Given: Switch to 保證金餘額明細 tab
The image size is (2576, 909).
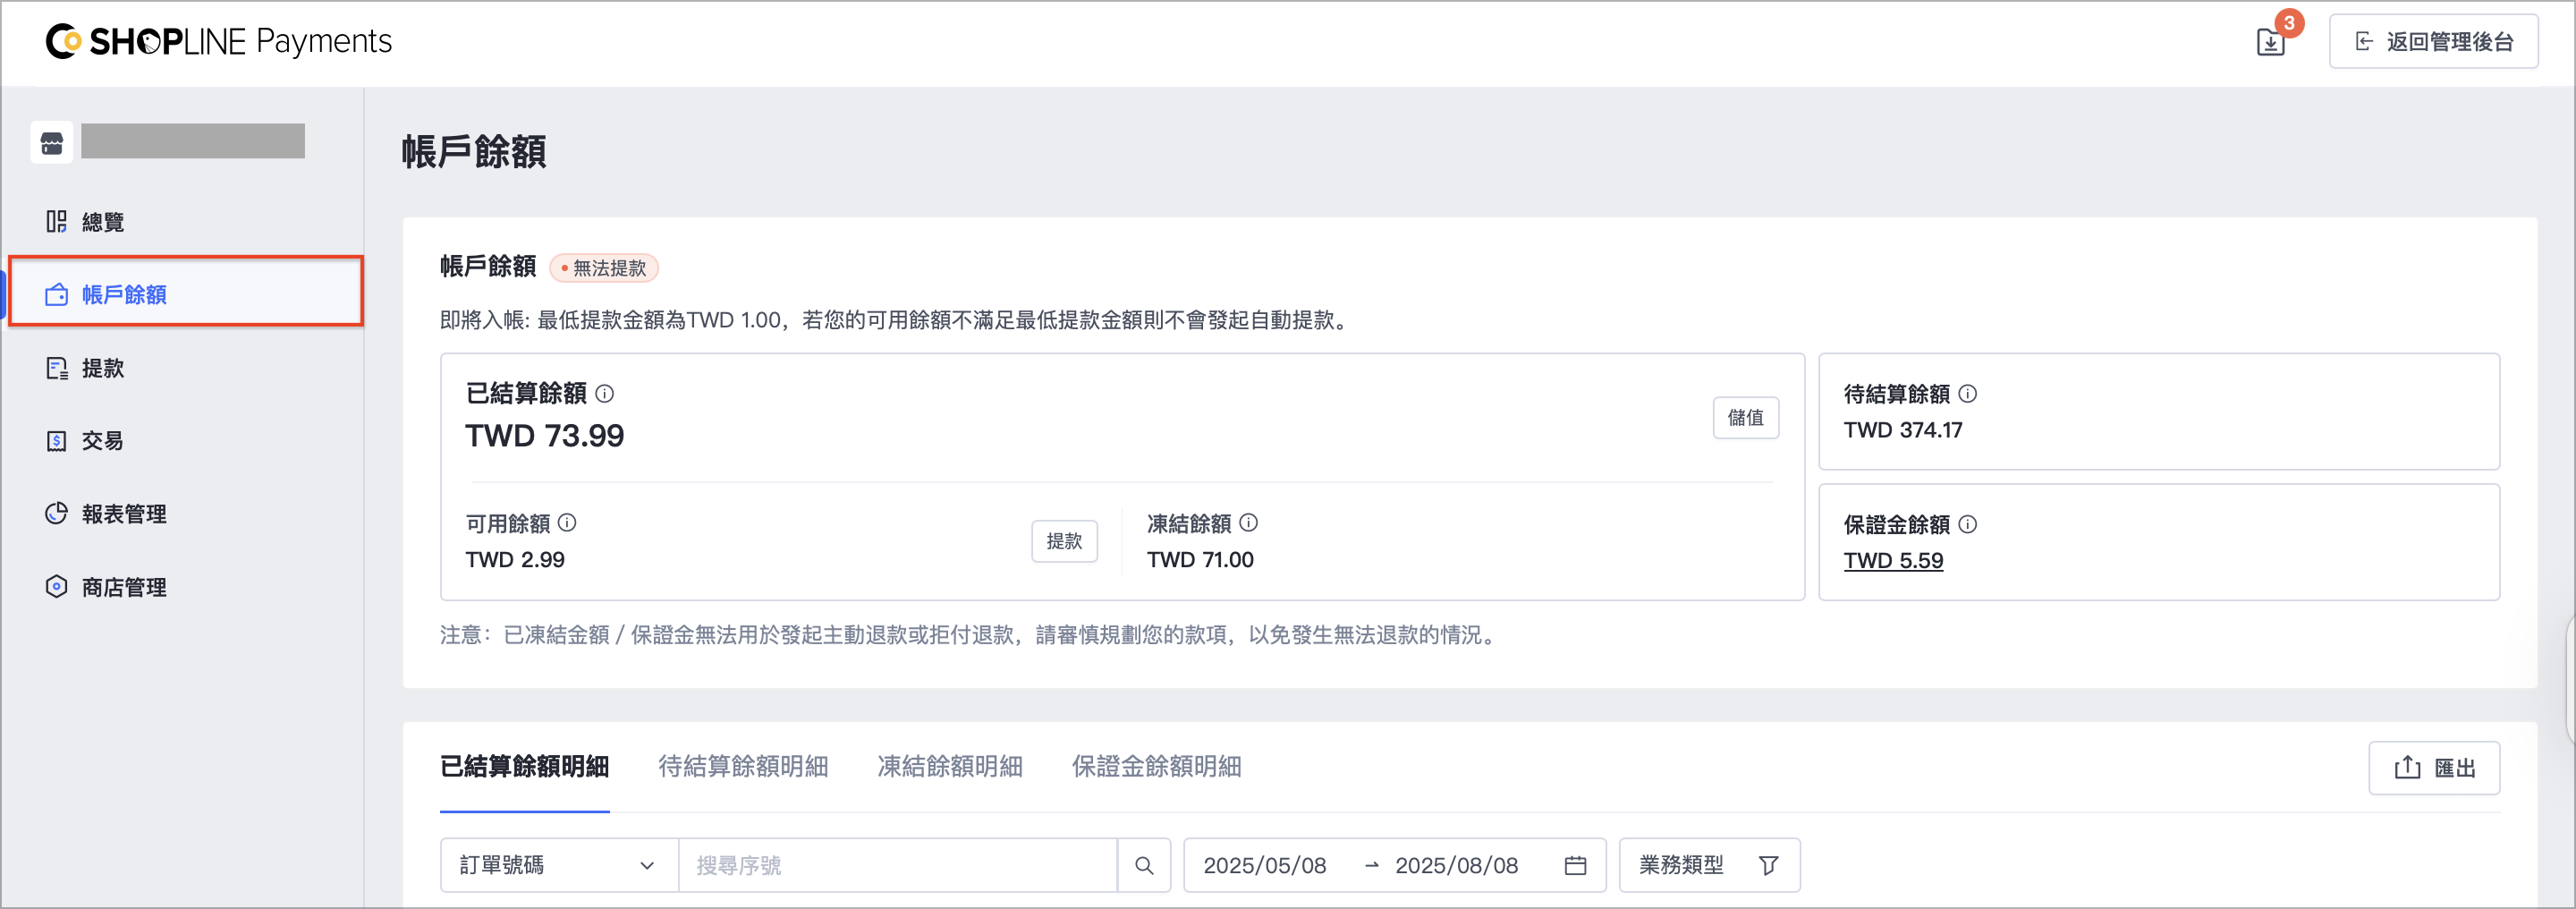Looking at the screenshot, I should (1156, 767).
